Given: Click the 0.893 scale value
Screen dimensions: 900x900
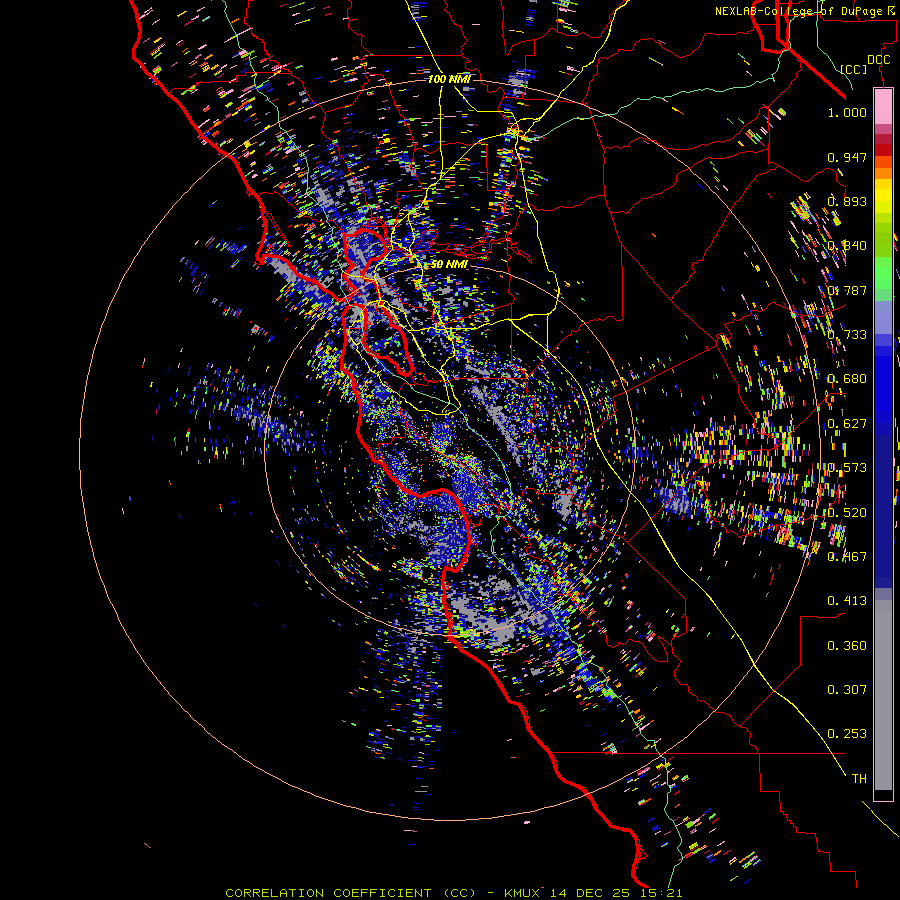Looking at the screenshot, I should tap(847, 201).
